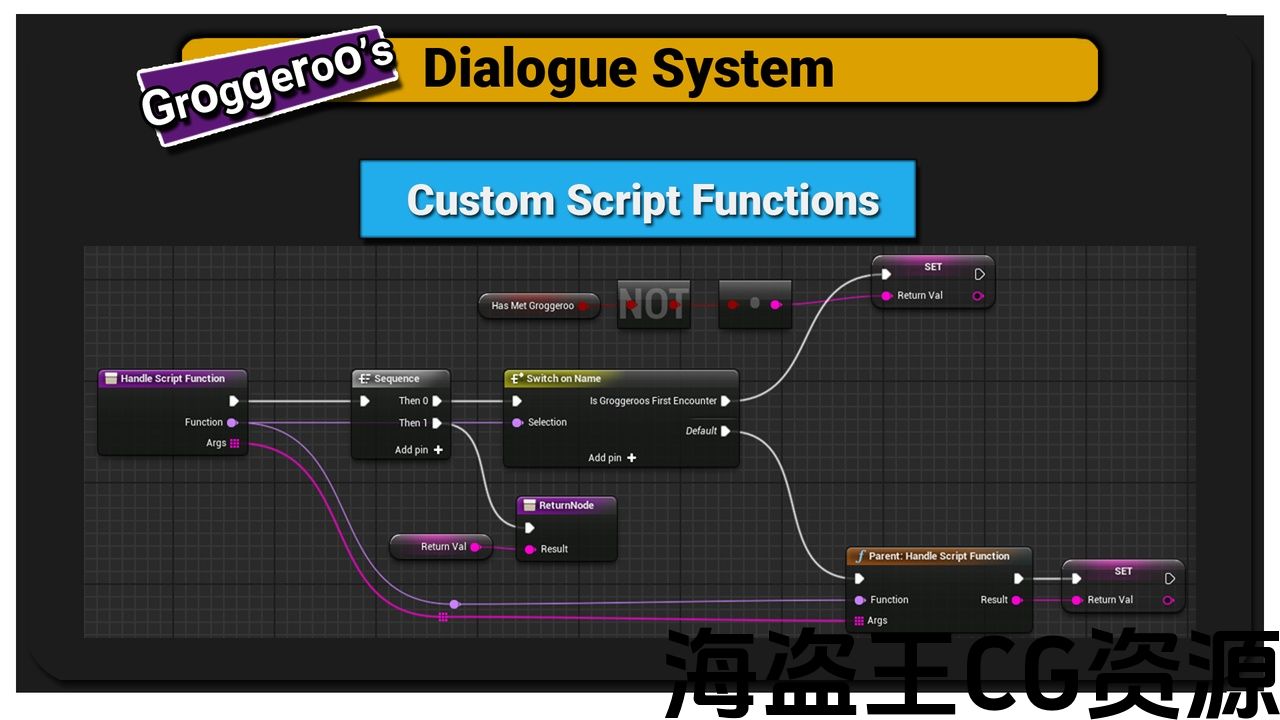Click the purple Groggeroo's label
Viewport: 1280px width, 720px height.
pos(267,86)
